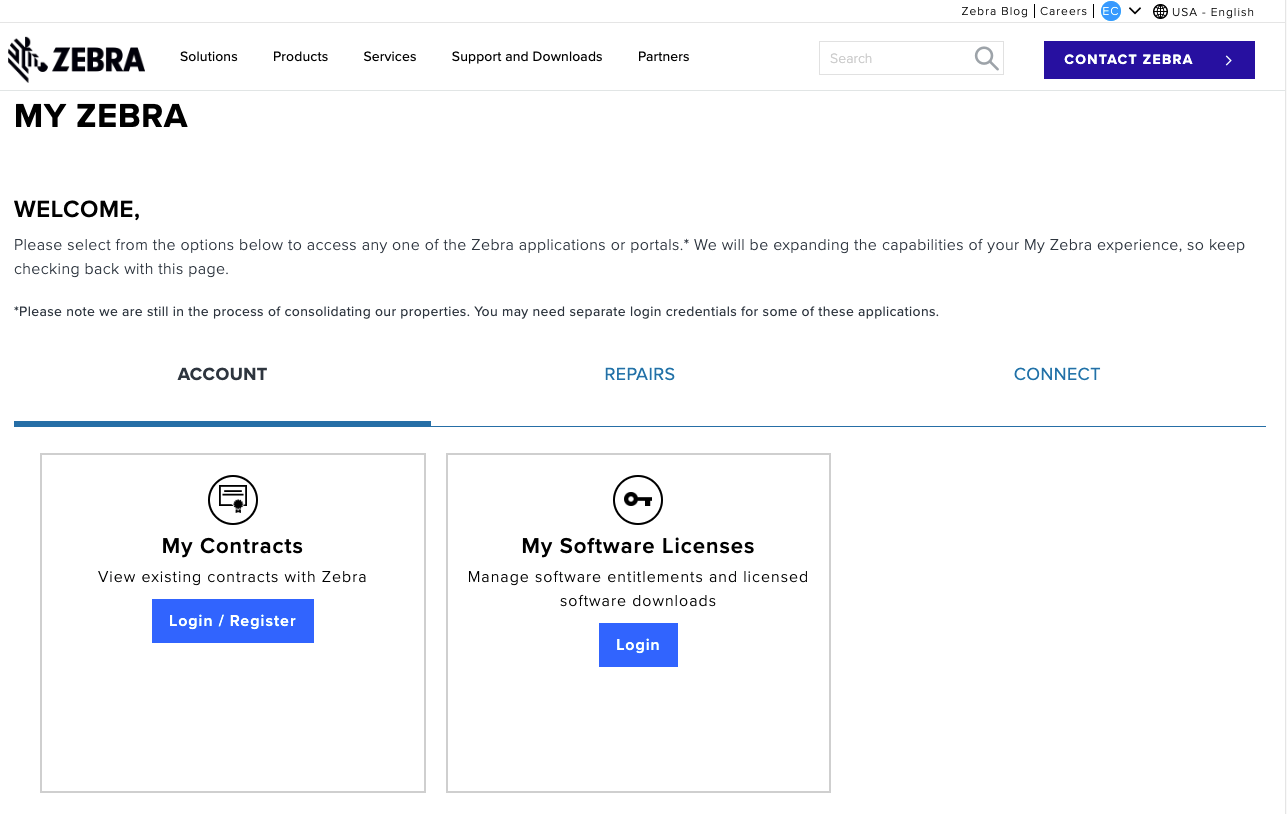Click the My Contracts certificate icon
The image size is (1287, 814).
233,500
